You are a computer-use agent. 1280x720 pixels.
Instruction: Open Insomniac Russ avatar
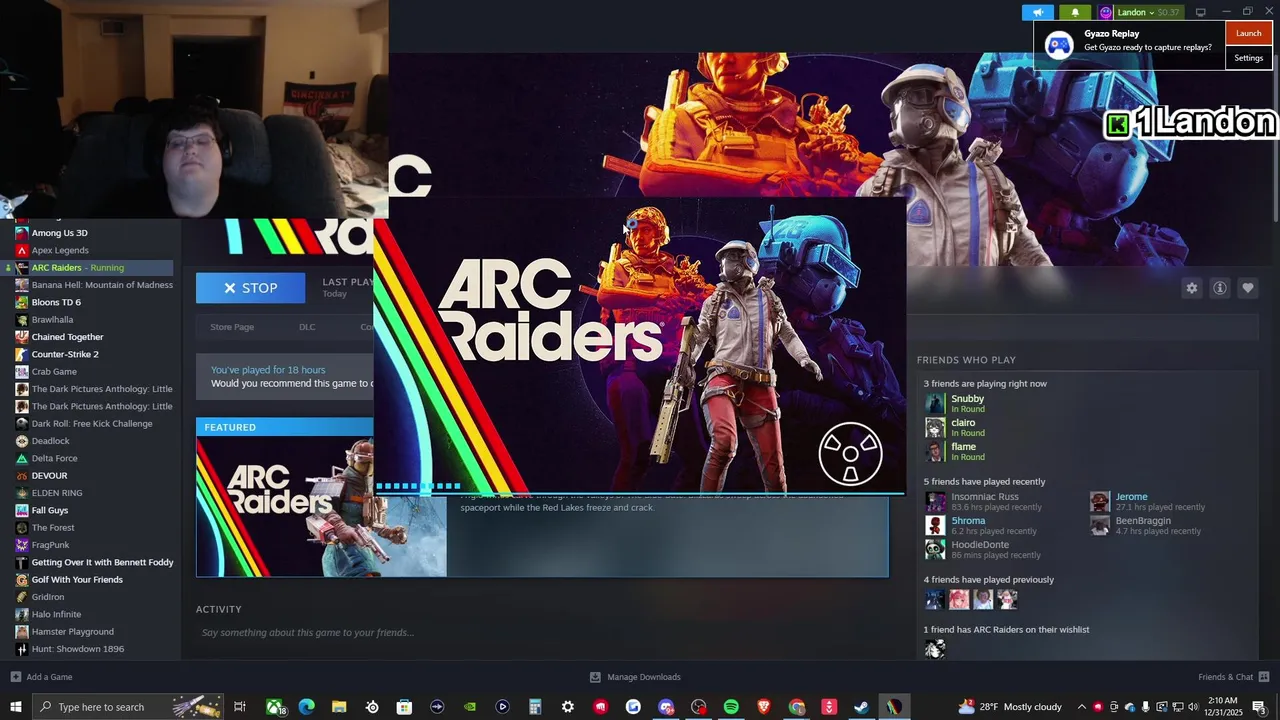[935, 501]
